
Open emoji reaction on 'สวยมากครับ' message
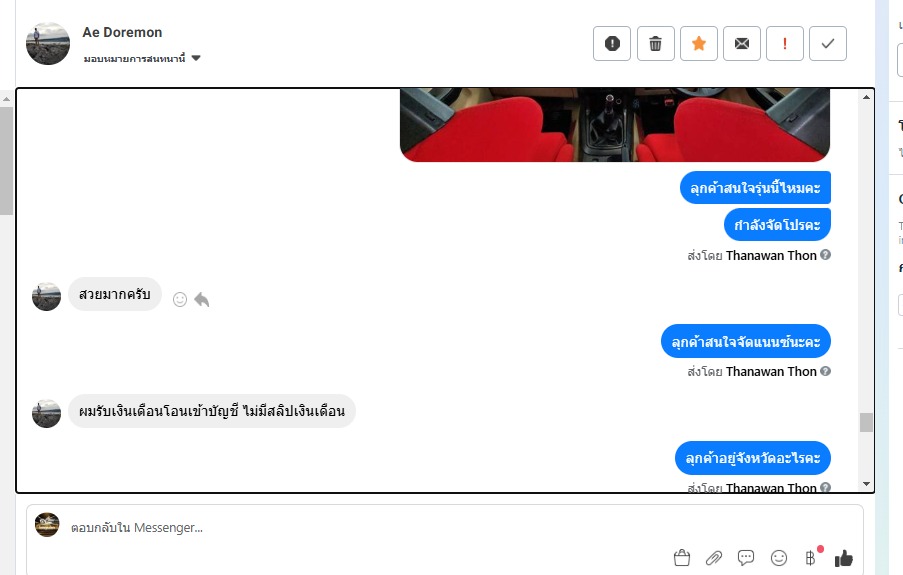point(180,300)
